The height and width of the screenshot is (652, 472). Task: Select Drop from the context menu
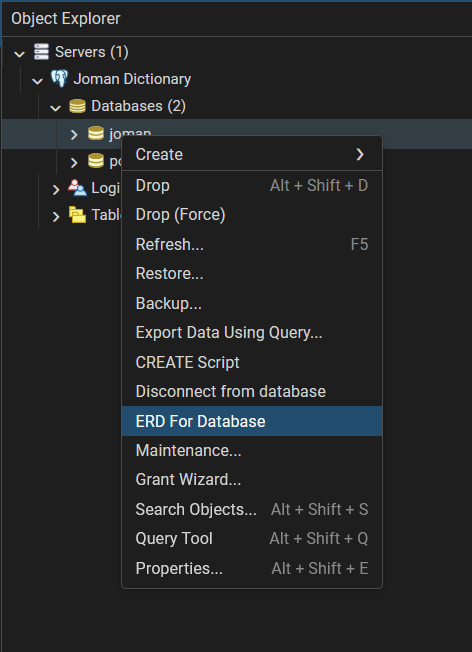(252, 185)
